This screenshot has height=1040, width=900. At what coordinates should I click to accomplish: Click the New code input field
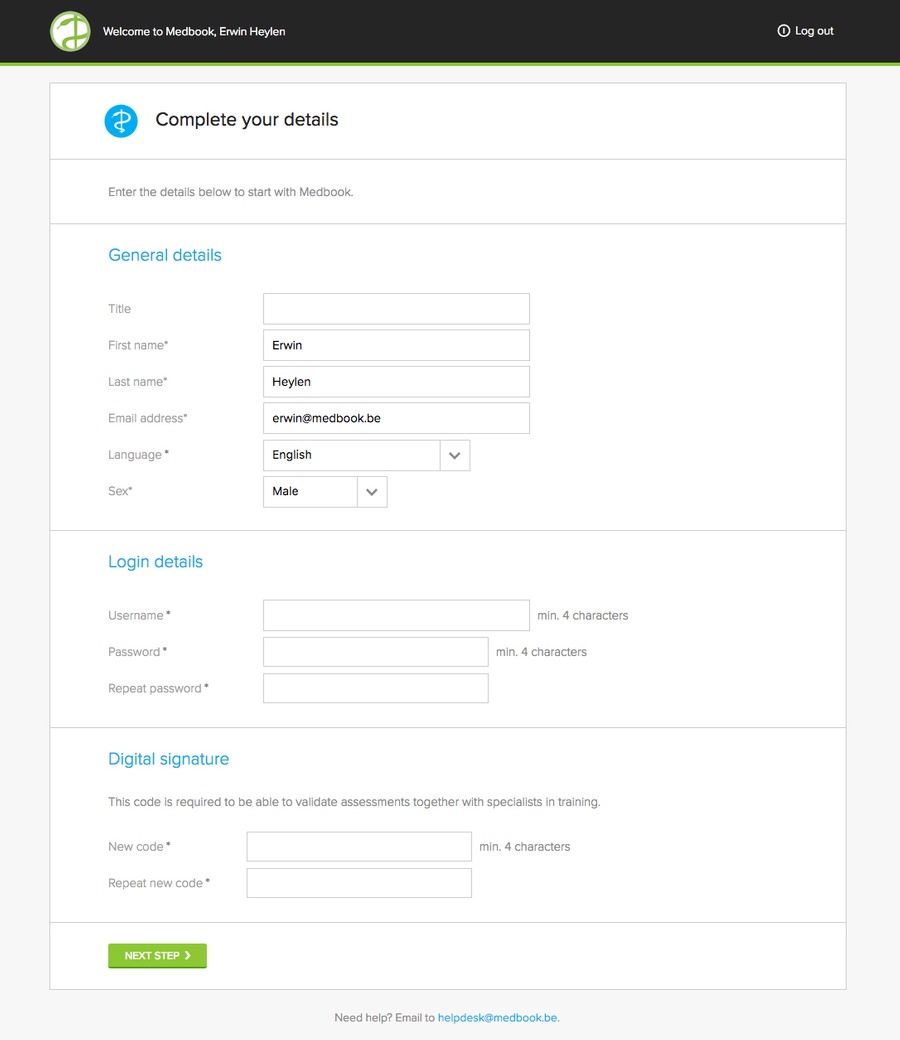tap(359, 846)
